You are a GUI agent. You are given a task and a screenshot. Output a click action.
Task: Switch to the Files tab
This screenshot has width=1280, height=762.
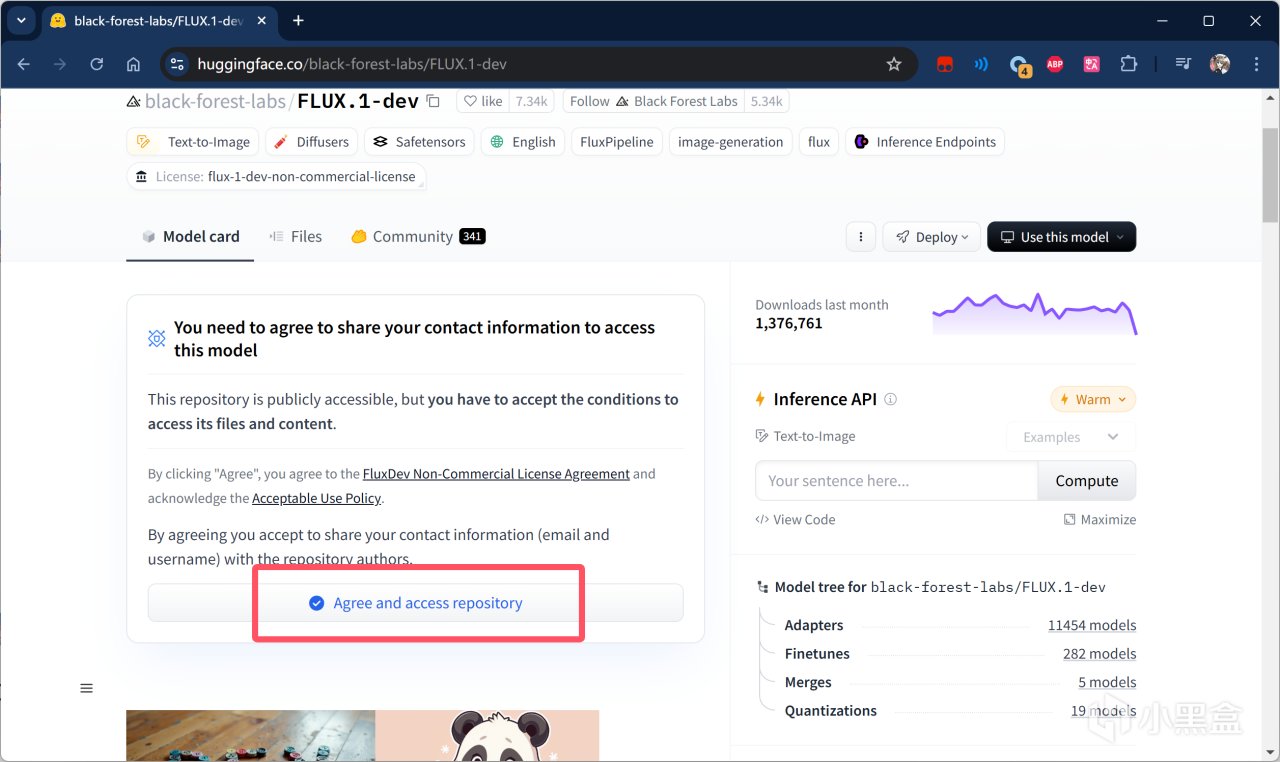[x=295, y=237]
